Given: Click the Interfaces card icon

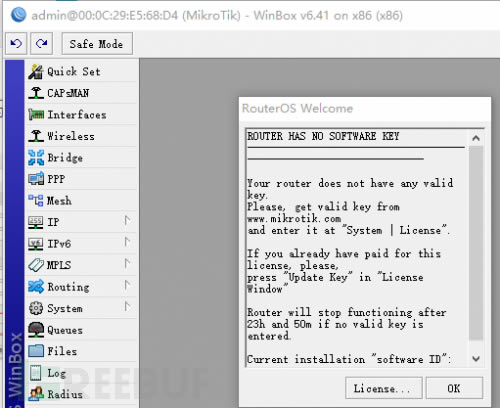Looking at the screenshot, I should (36, 115).
